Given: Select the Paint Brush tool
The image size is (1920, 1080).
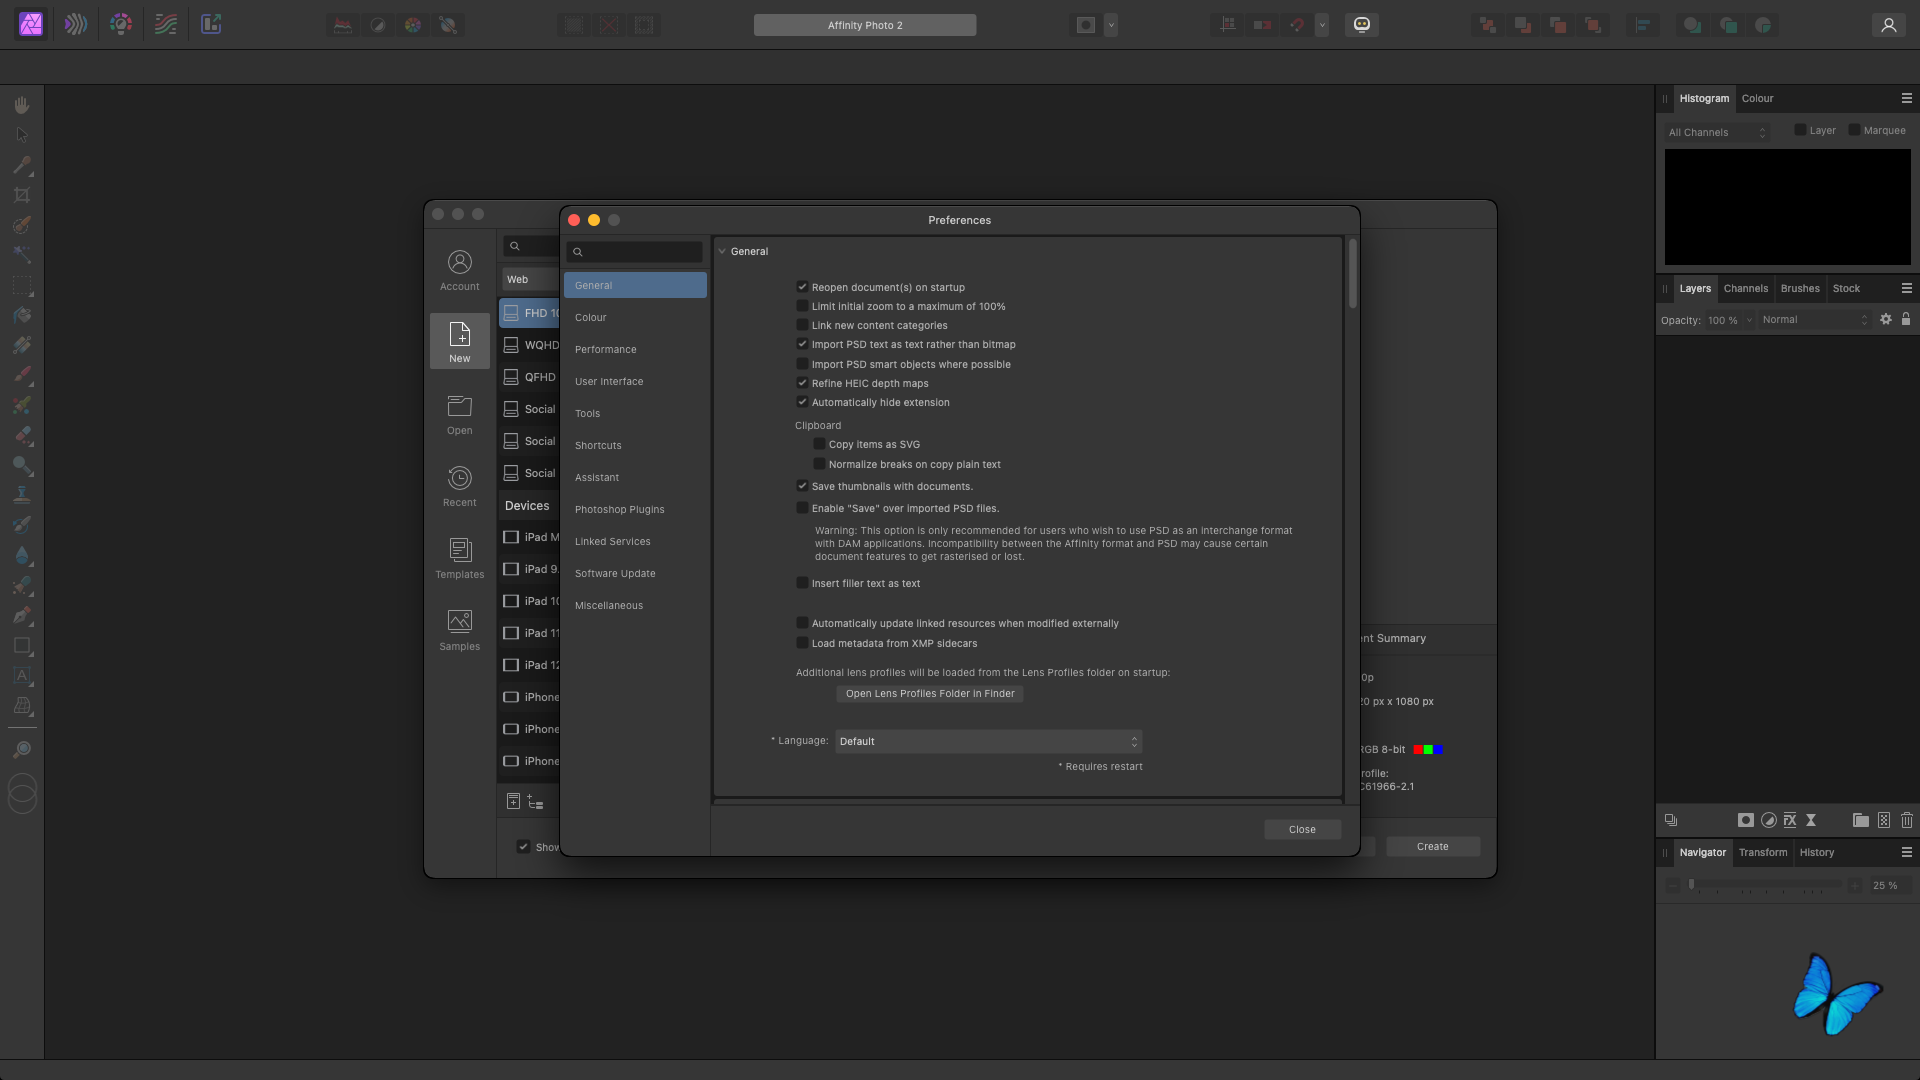Looking at the screenshot, I should pos(22,375).
